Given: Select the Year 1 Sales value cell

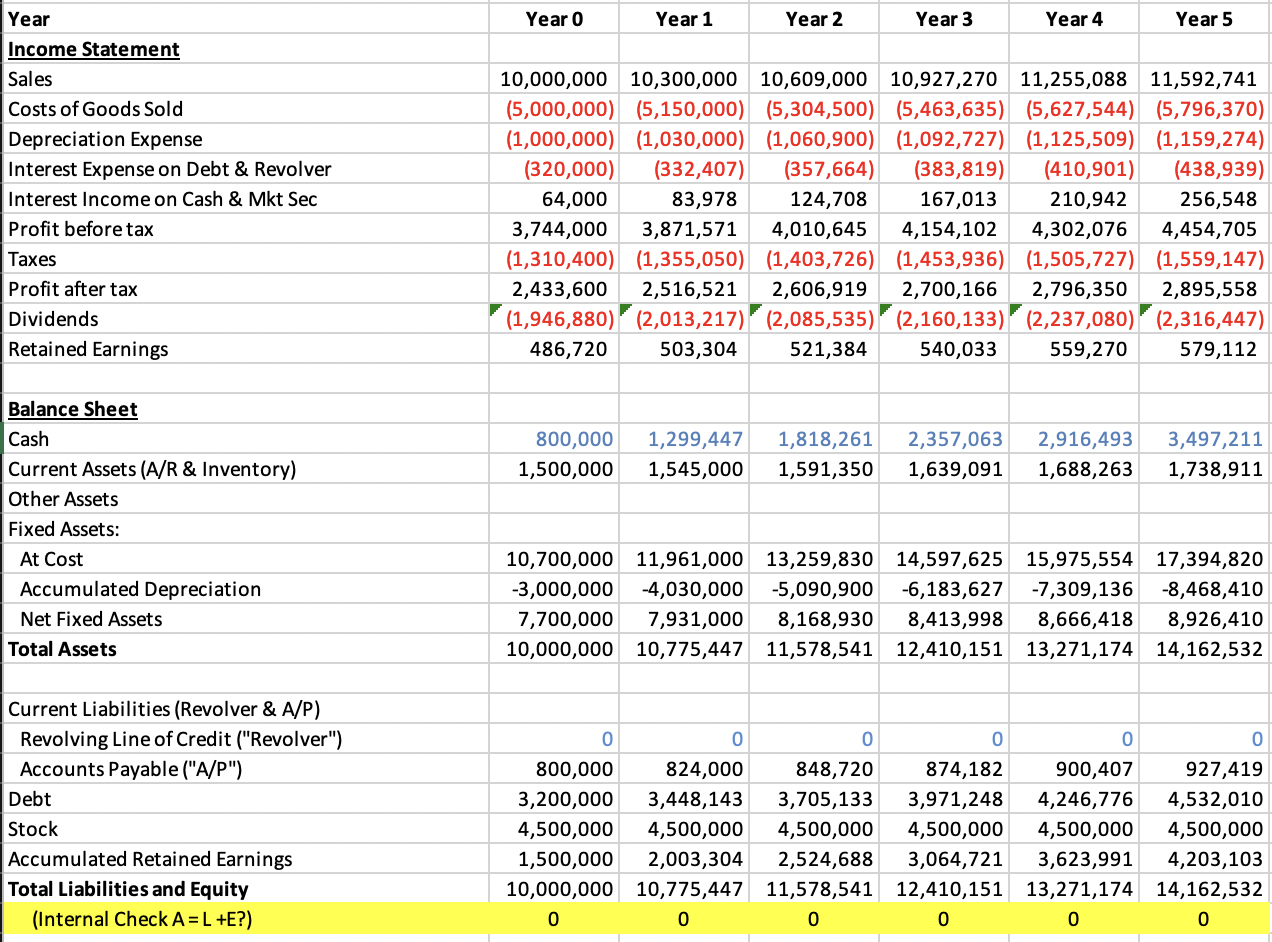Looking at the screenshot, I should pyautogui.click(x=684, y=79).
